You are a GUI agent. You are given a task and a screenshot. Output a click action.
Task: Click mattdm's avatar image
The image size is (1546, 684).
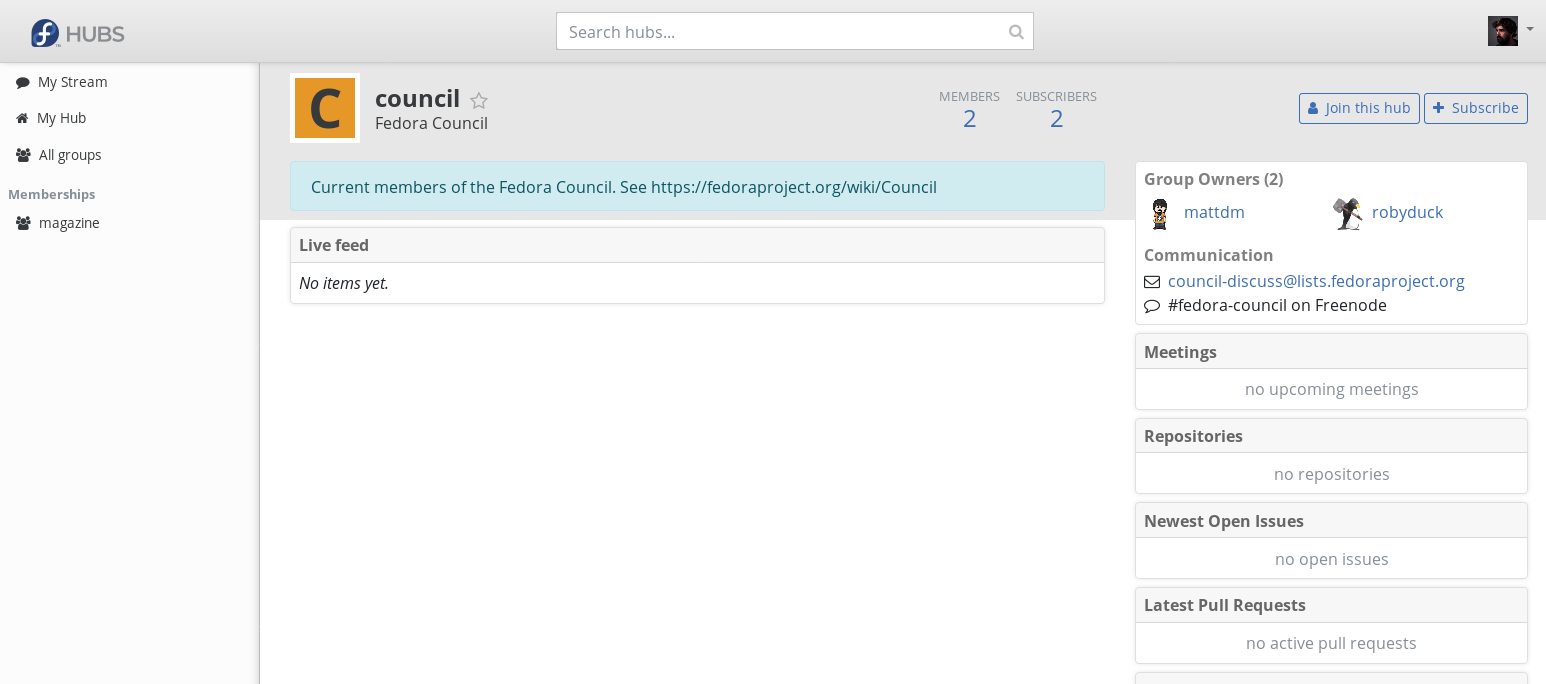point(1160,213)
